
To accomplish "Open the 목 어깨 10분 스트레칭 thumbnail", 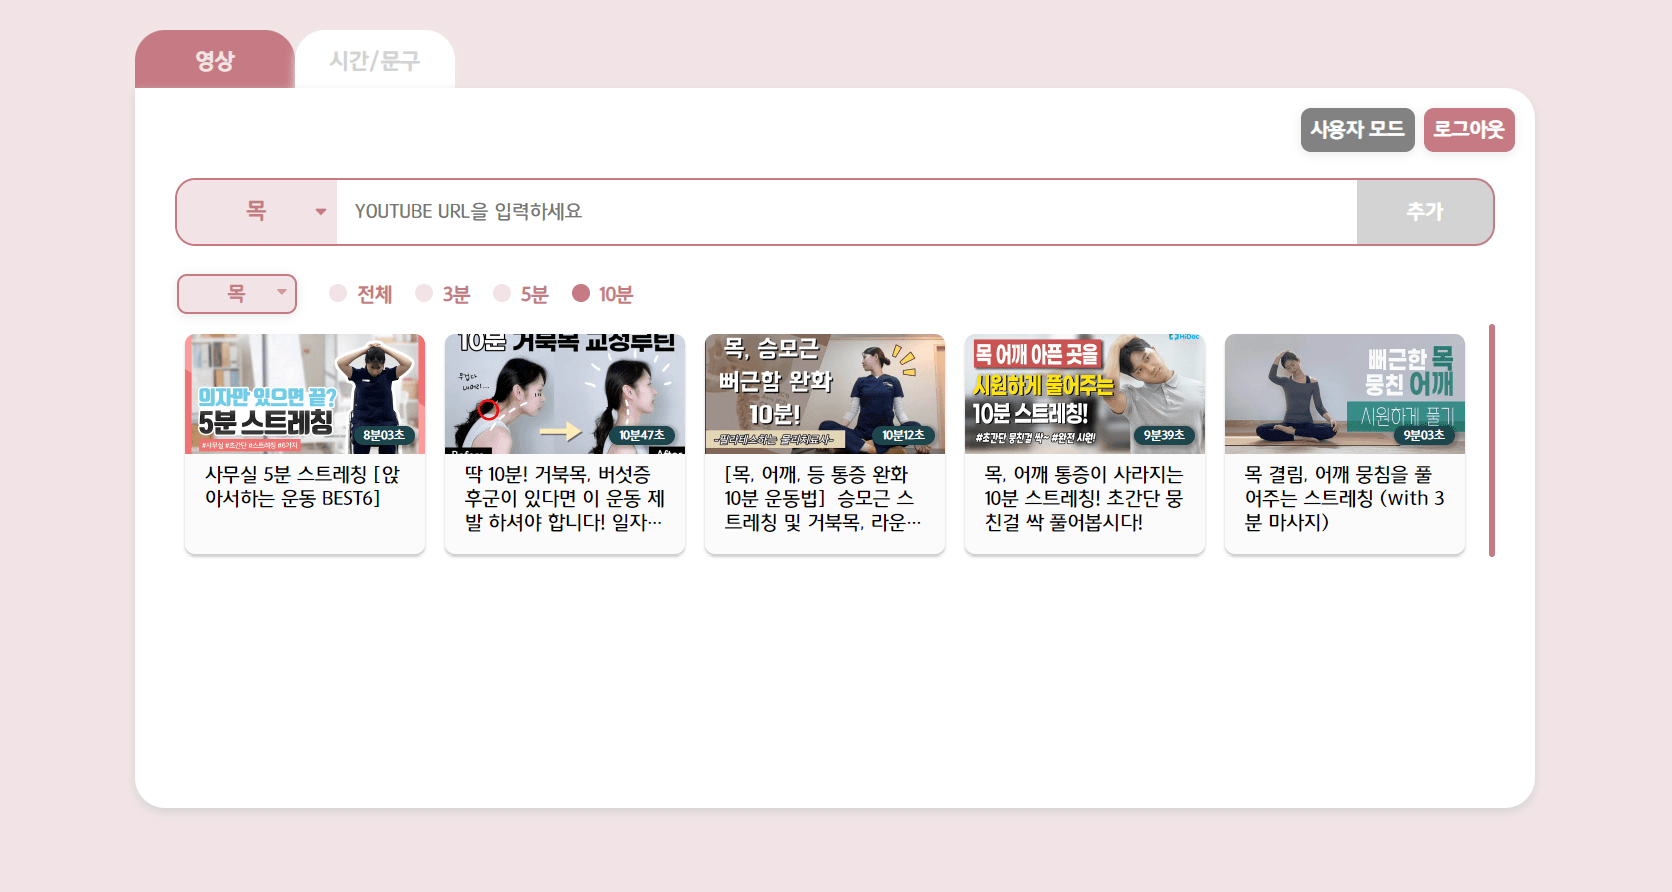I will (x=1085, y=394).
